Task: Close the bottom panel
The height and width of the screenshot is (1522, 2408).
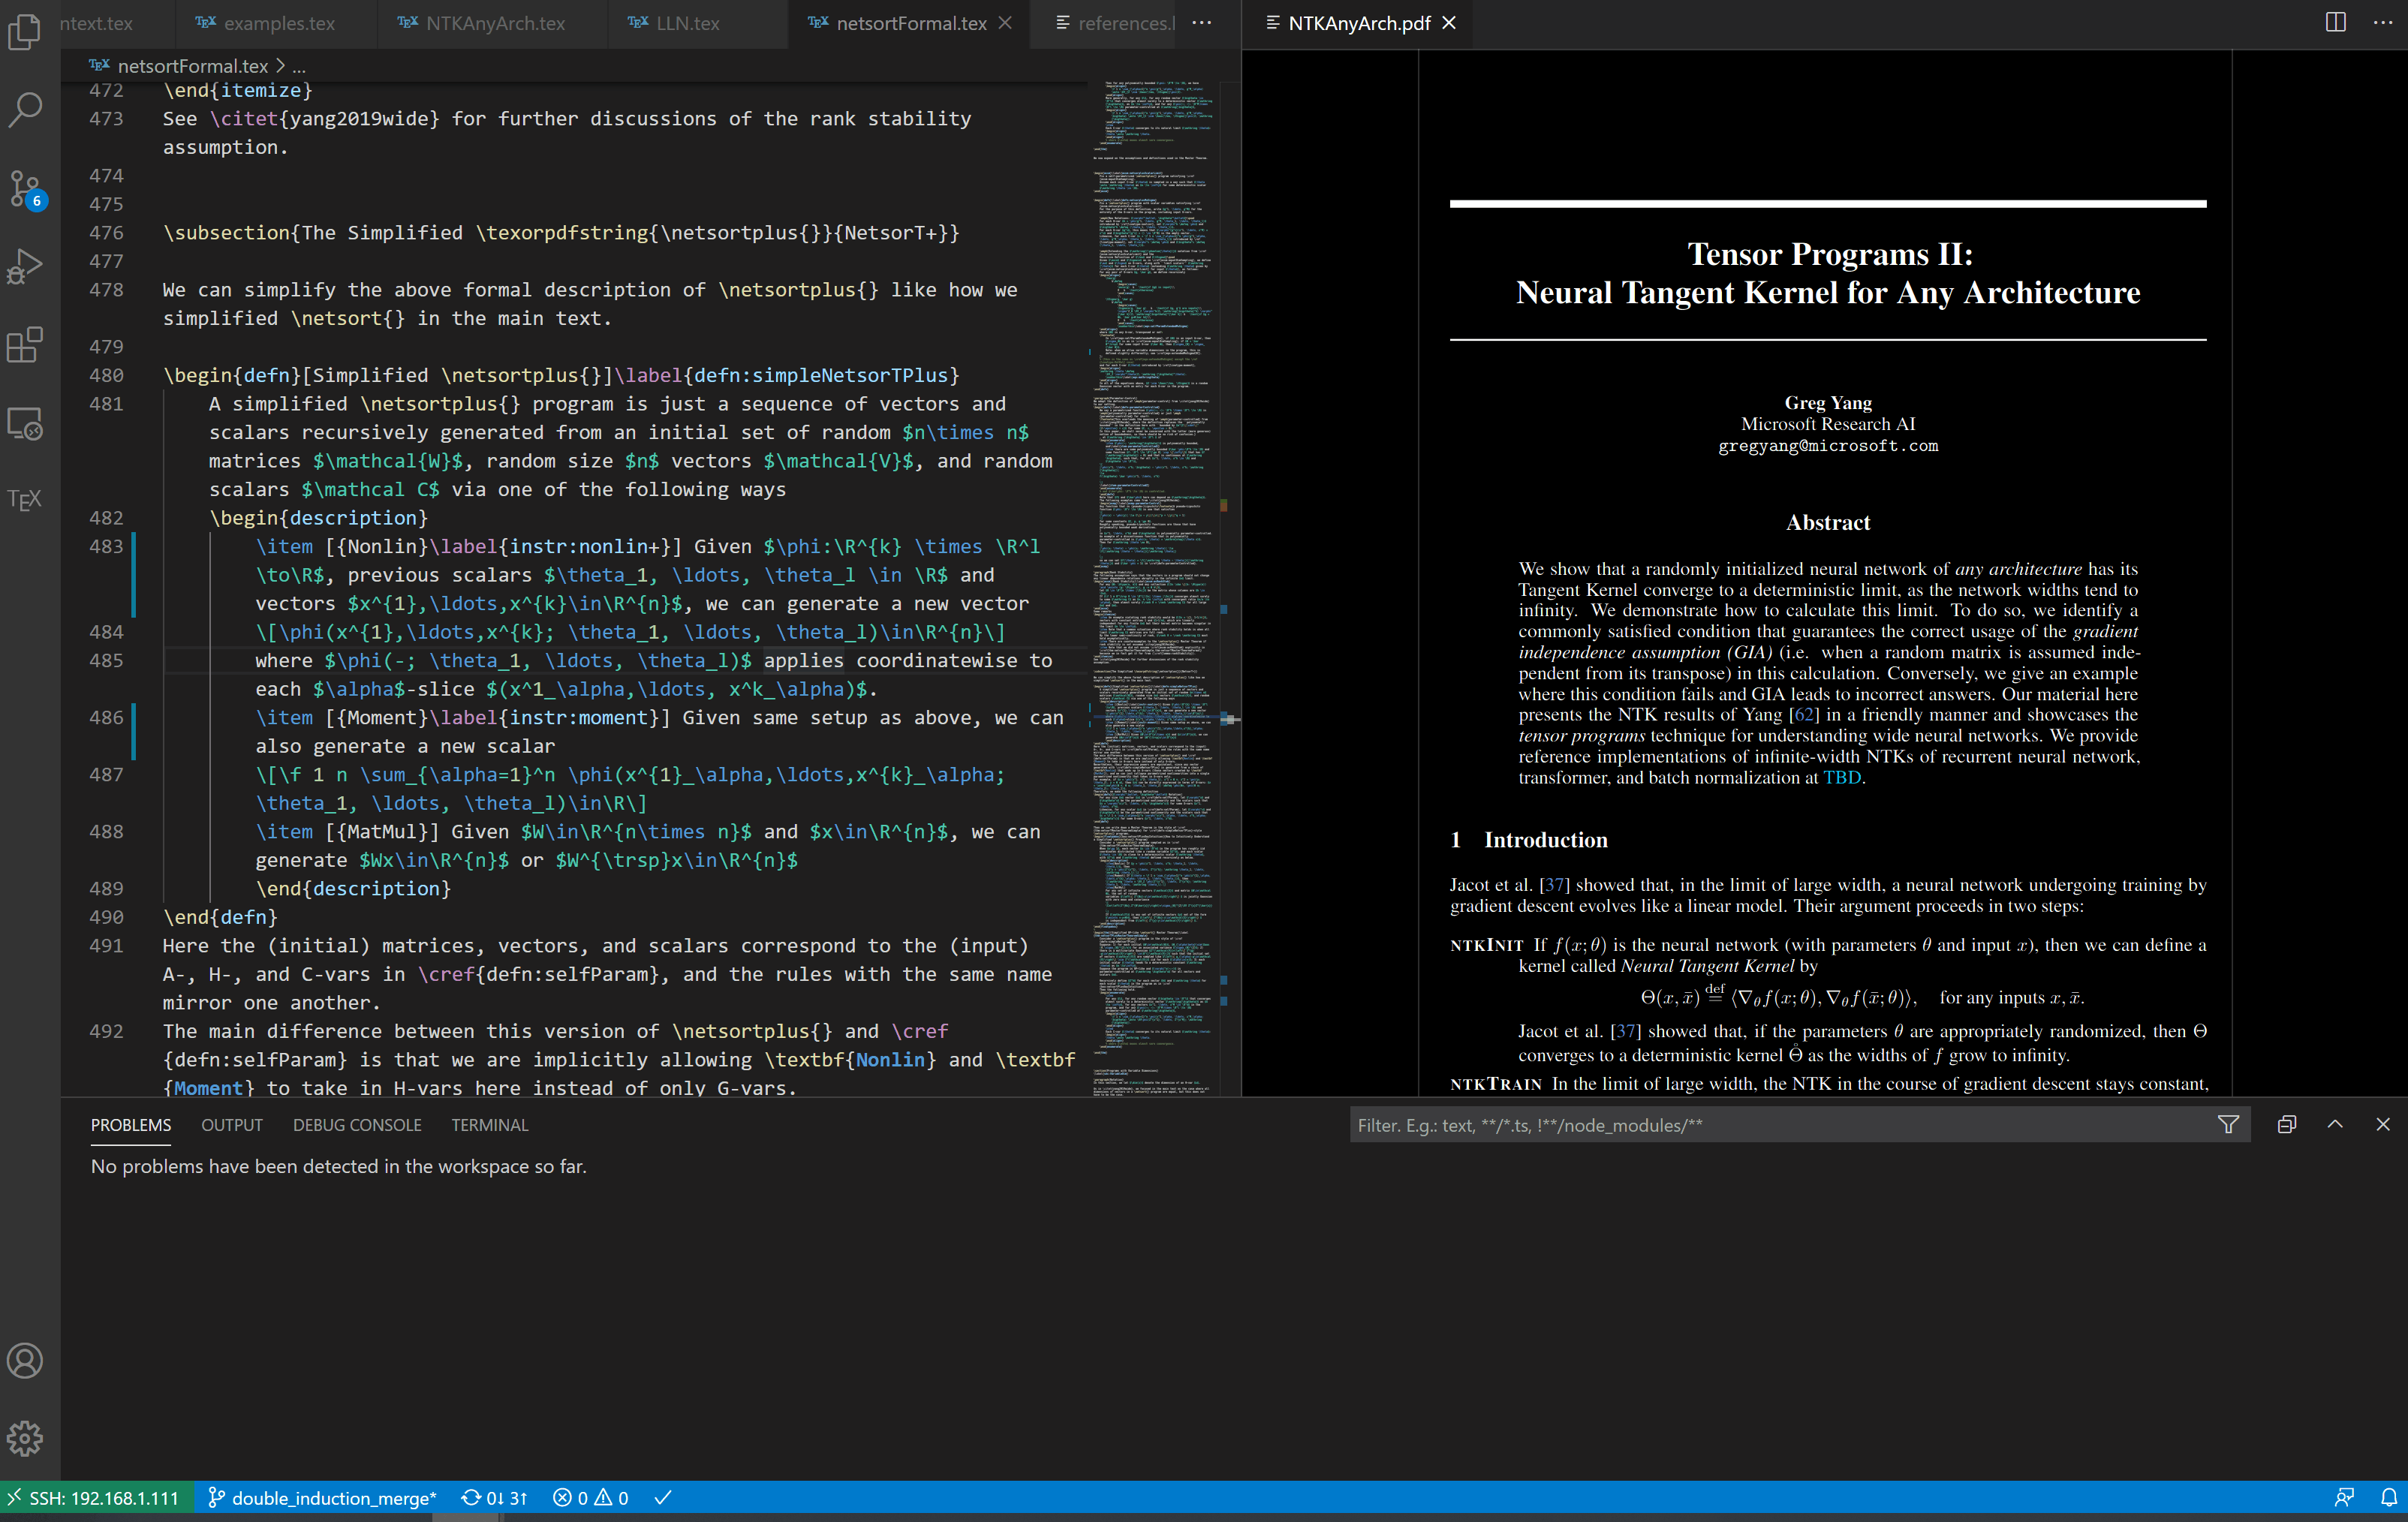Action: click(2383, 1125)
